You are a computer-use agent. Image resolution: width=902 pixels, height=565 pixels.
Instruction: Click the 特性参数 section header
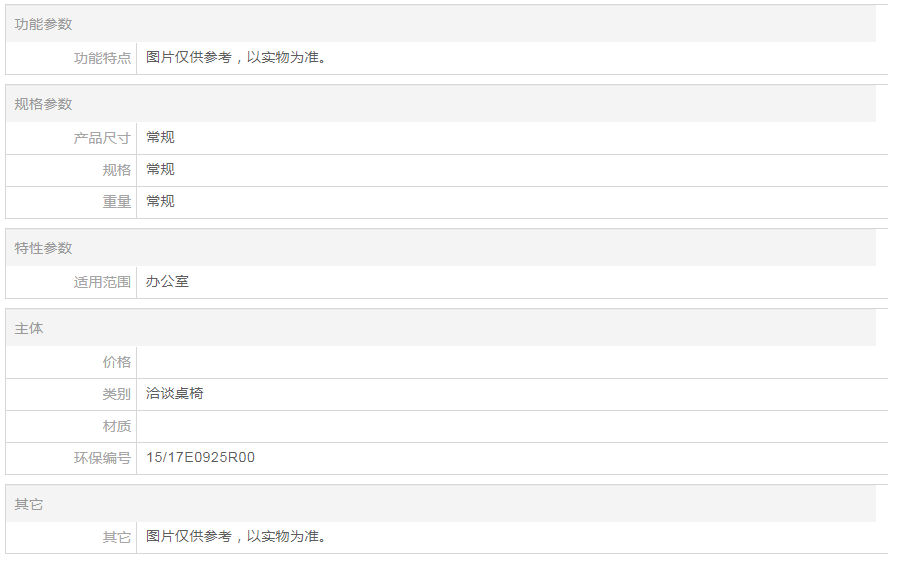tap(43, 248)
